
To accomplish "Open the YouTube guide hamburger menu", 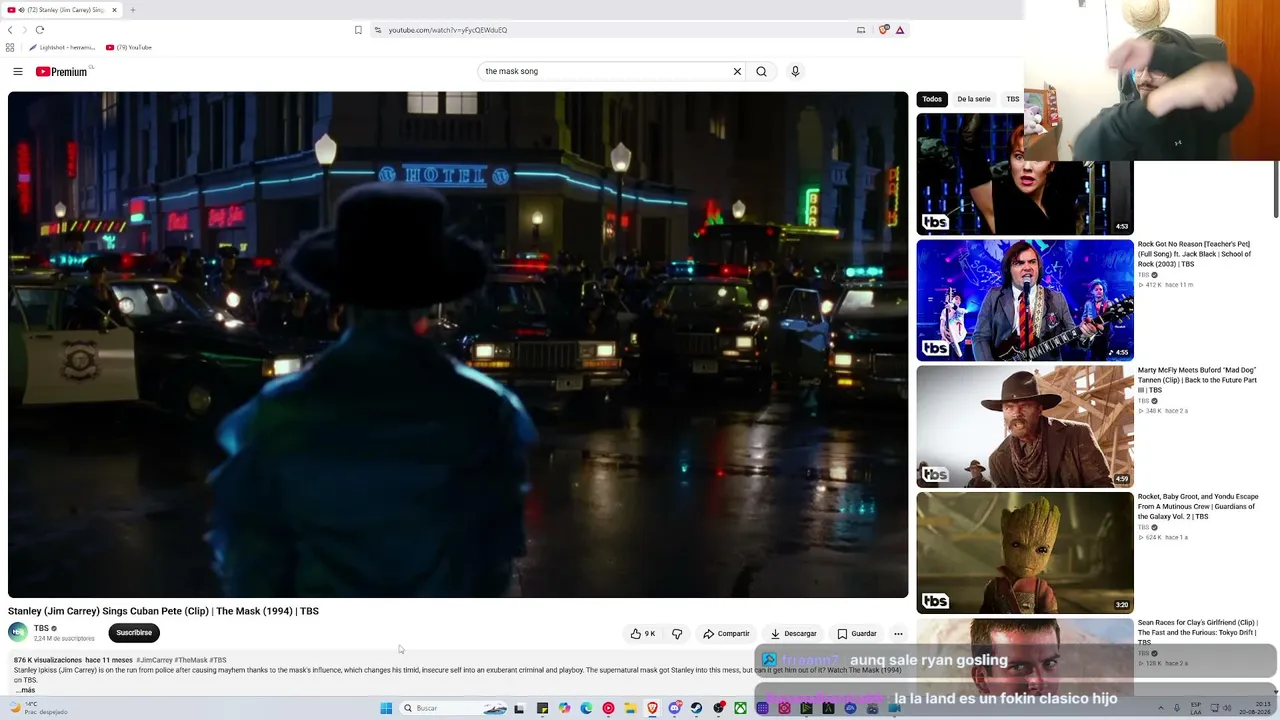I will (18, 71).
